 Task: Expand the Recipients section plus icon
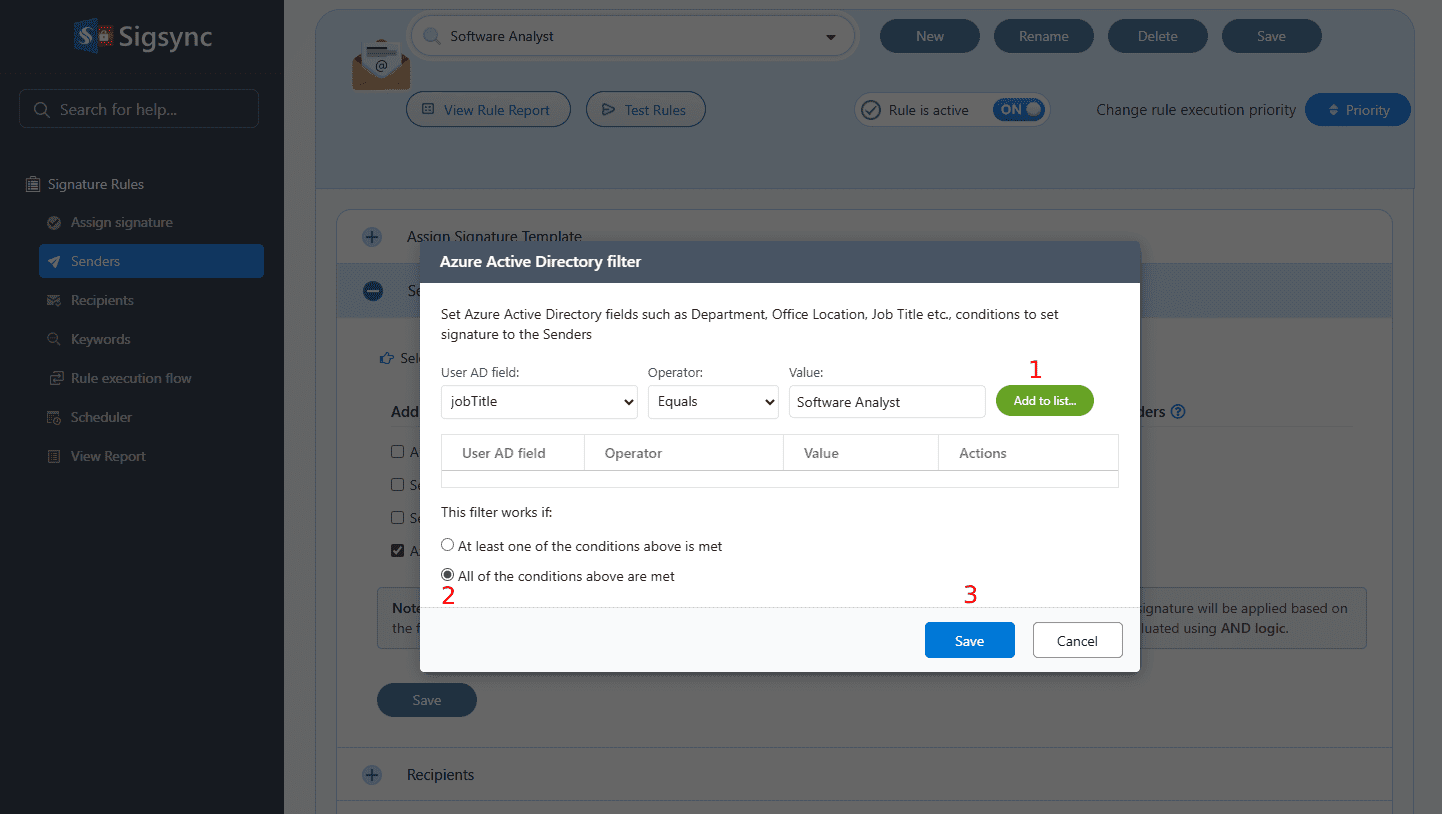(x=372, y=775)
